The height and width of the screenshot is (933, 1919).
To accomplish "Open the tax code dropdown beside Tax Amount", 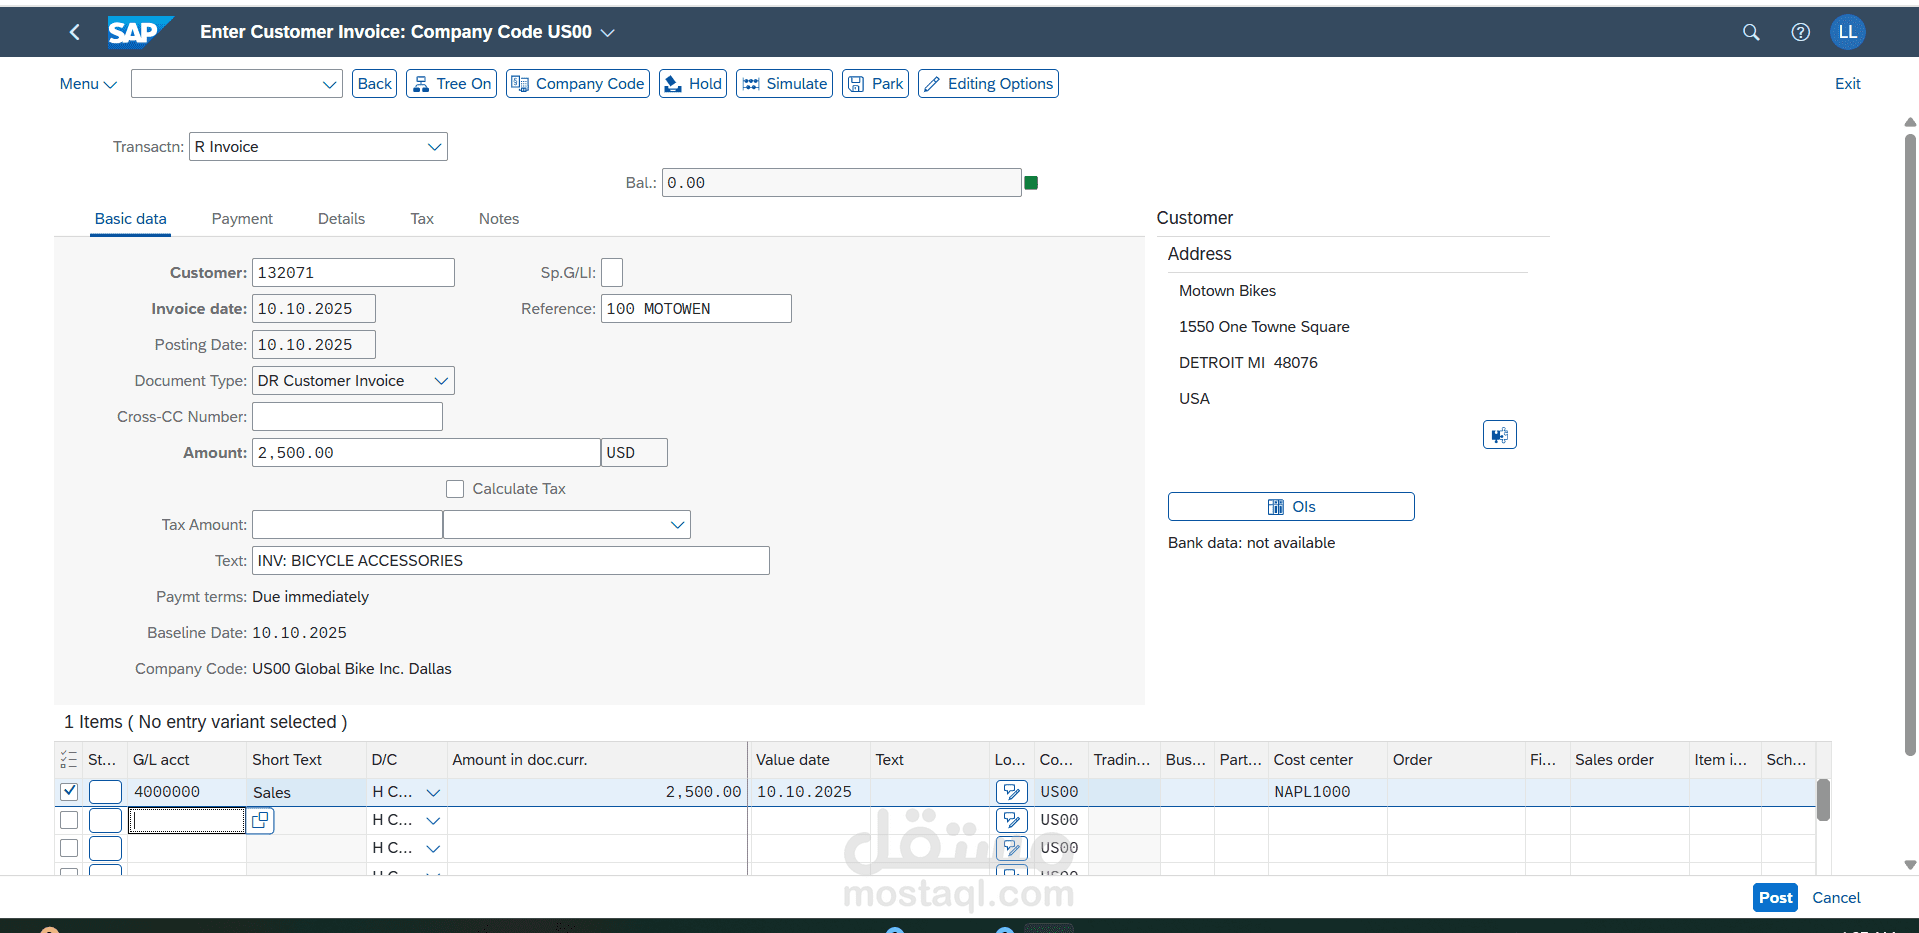I will pos(677,525).
